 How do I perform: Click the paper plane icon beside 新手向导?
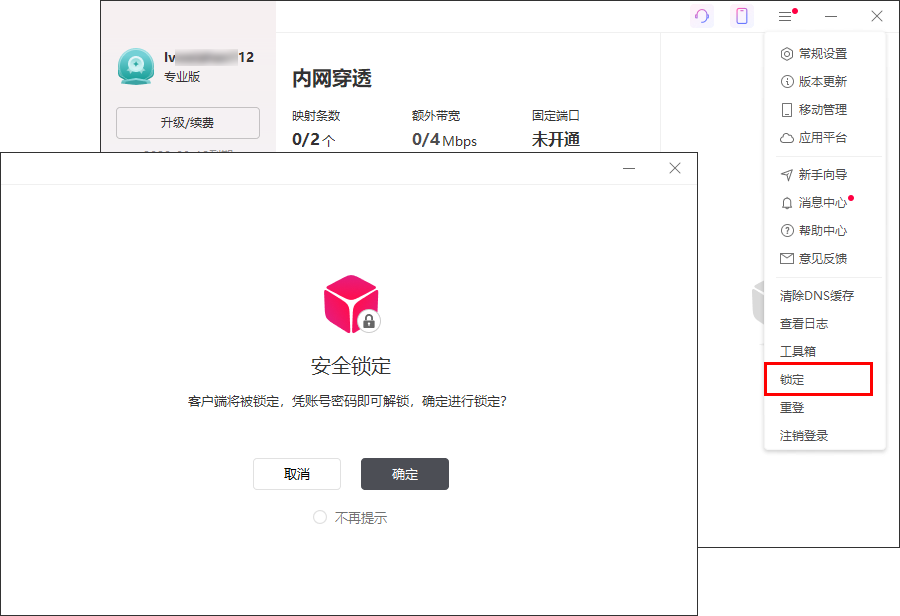pyautogui.click(x=786, y=175)
